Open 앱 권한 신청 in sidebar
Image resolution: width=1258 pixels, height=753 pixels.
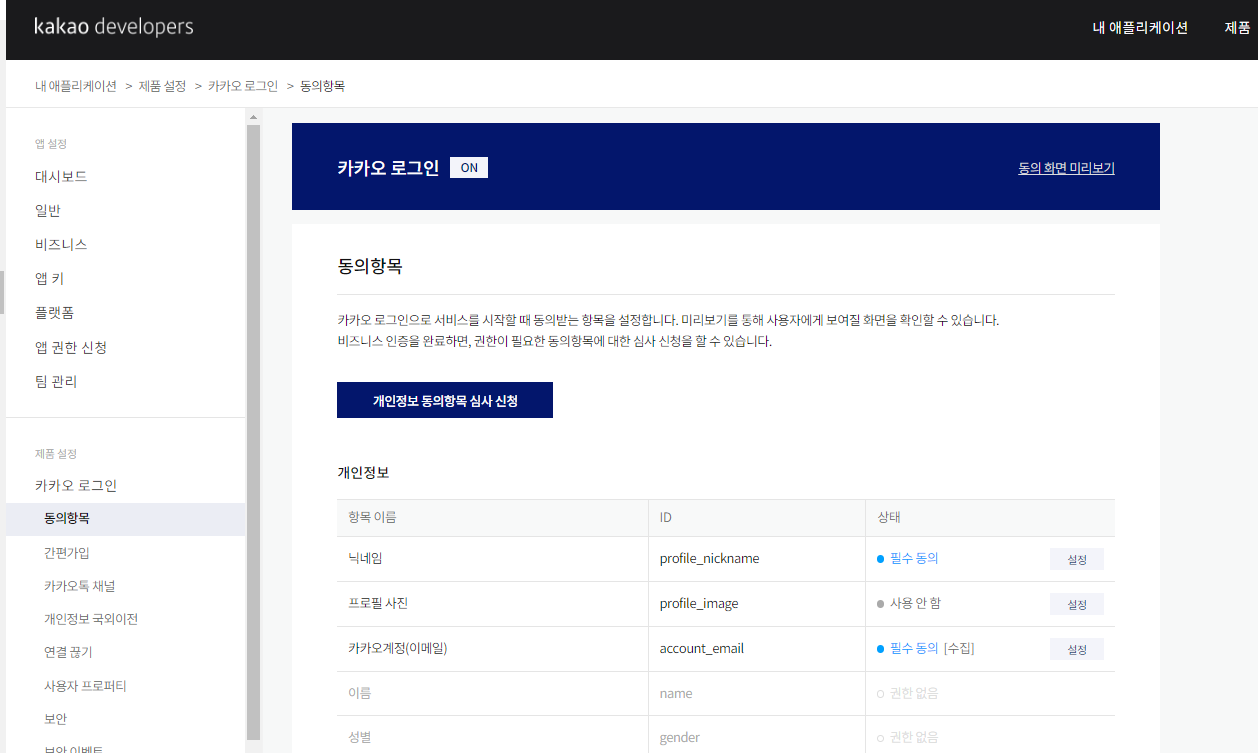click(x=71, y=347)
